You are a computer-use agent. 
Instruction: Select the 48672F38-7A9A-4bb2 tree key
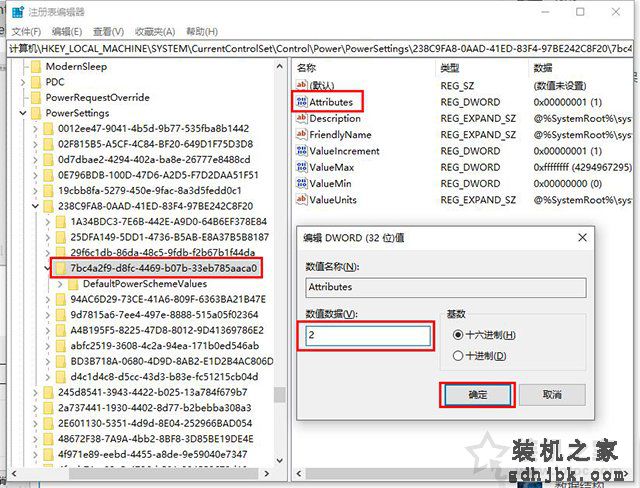156,439
